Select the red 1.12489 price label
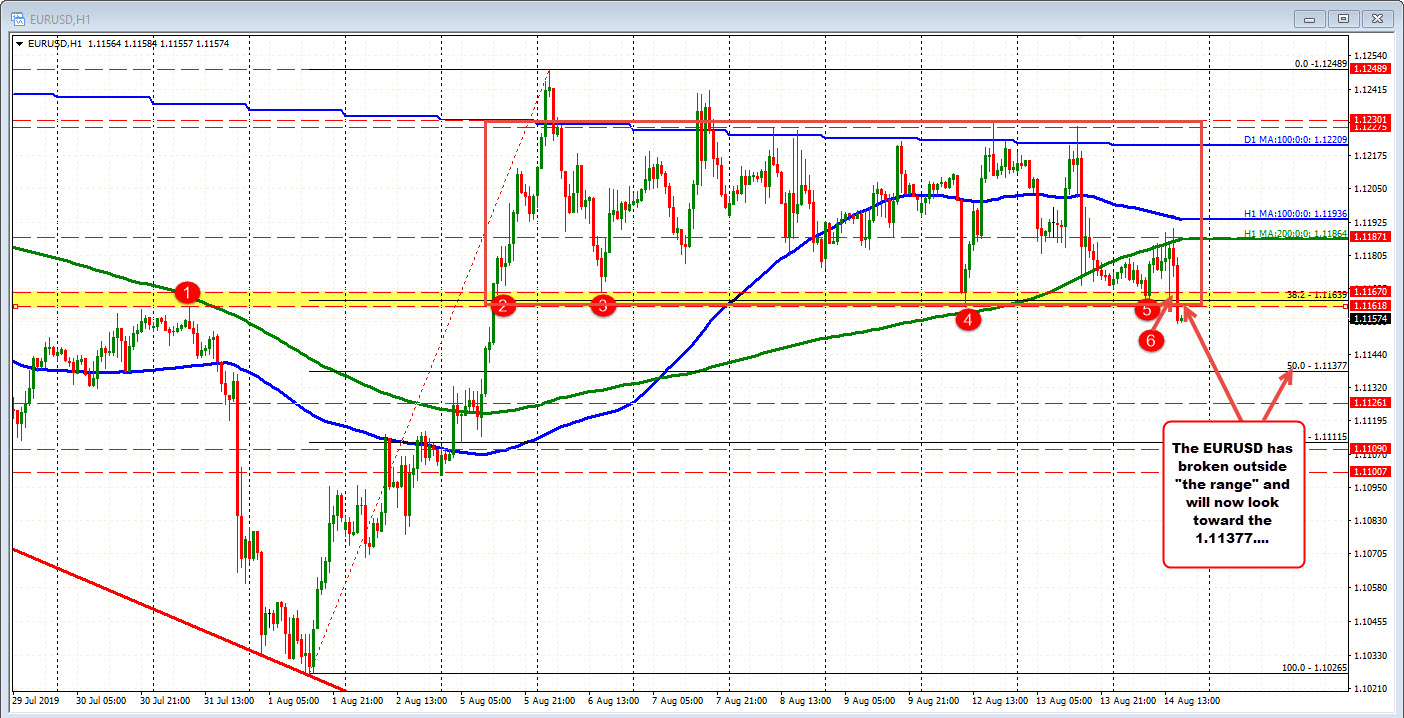 [1369, 69]
